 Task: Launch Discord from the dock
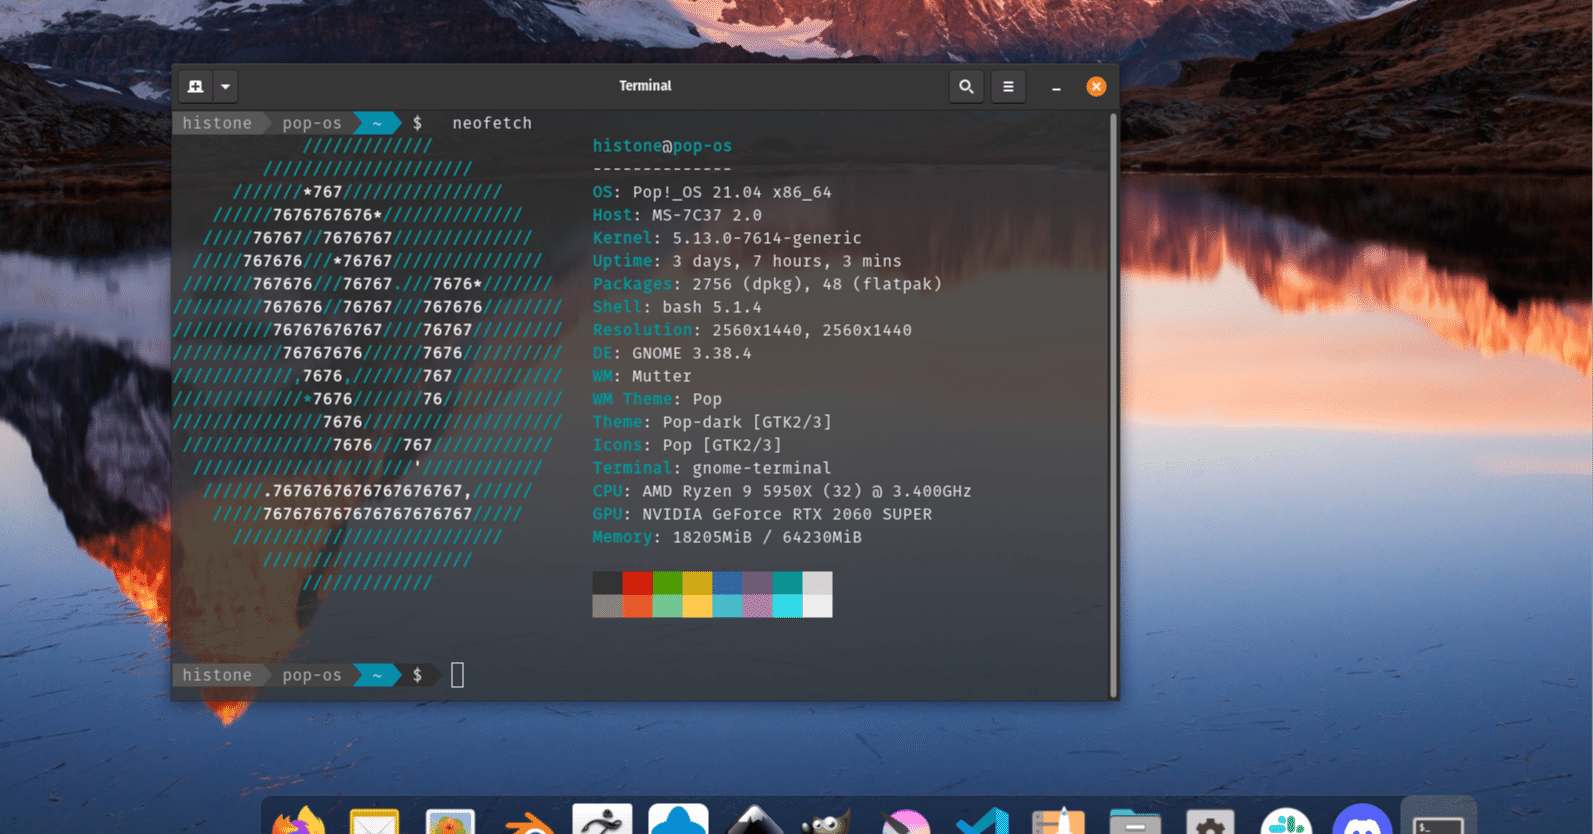pyautogui.click(x=1362, y=820)
